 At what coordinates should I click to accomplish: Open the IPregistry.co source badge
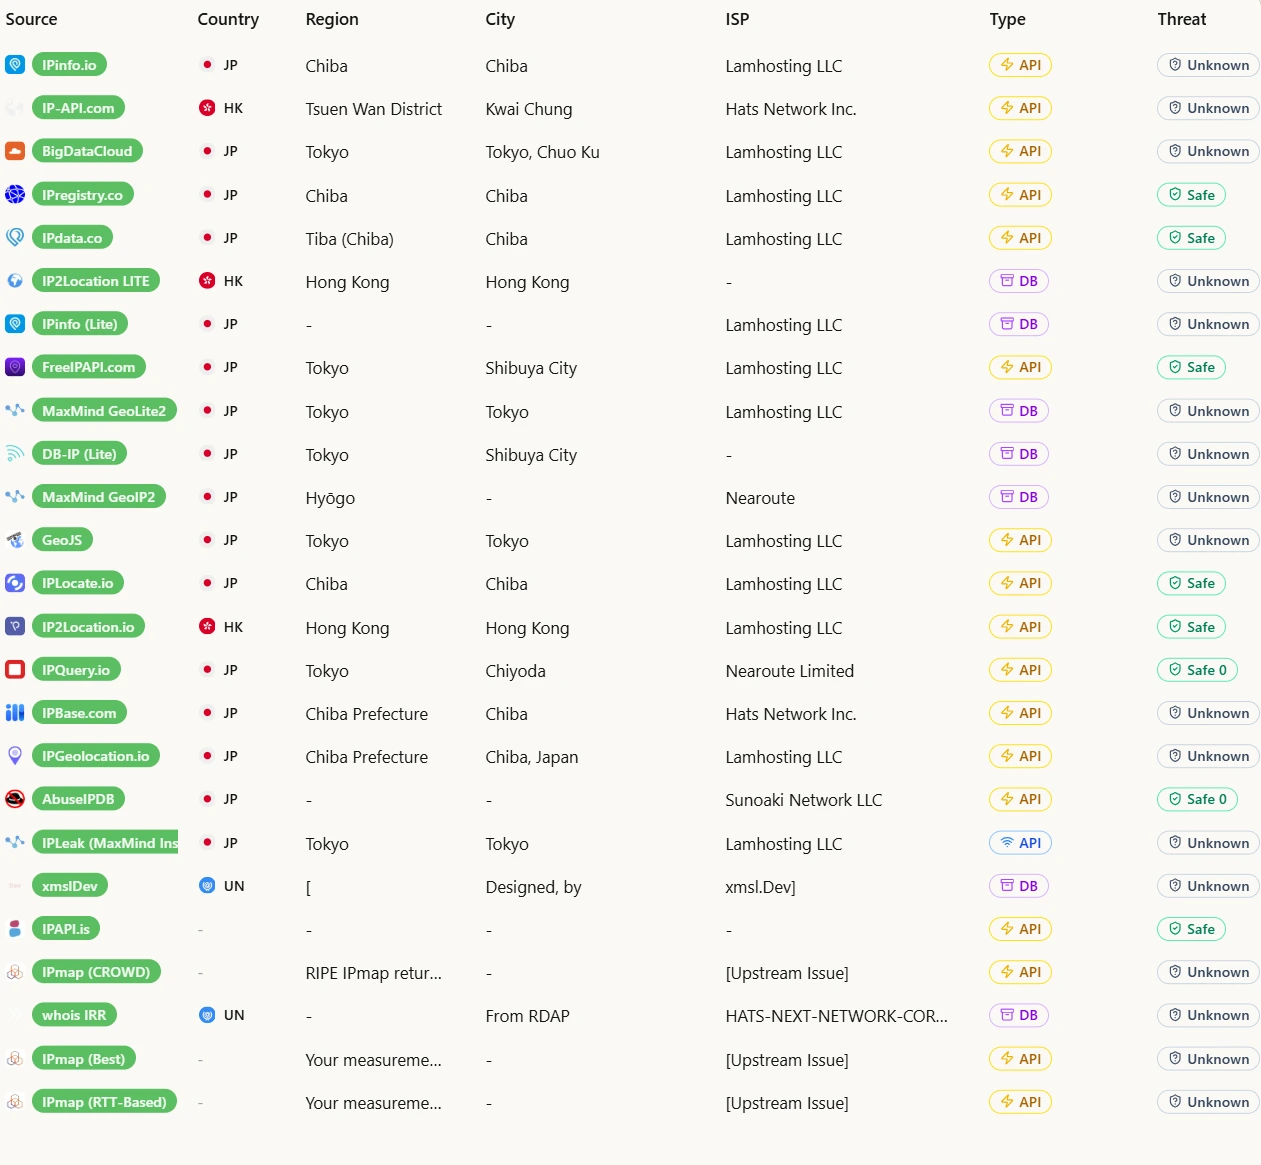click(82, 195)
